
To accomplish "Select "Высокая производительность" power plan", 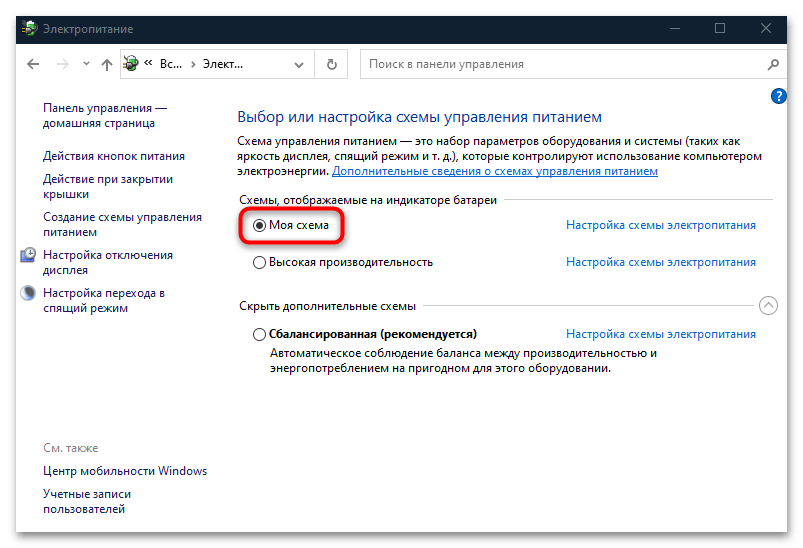I will [x=260, y=262].
